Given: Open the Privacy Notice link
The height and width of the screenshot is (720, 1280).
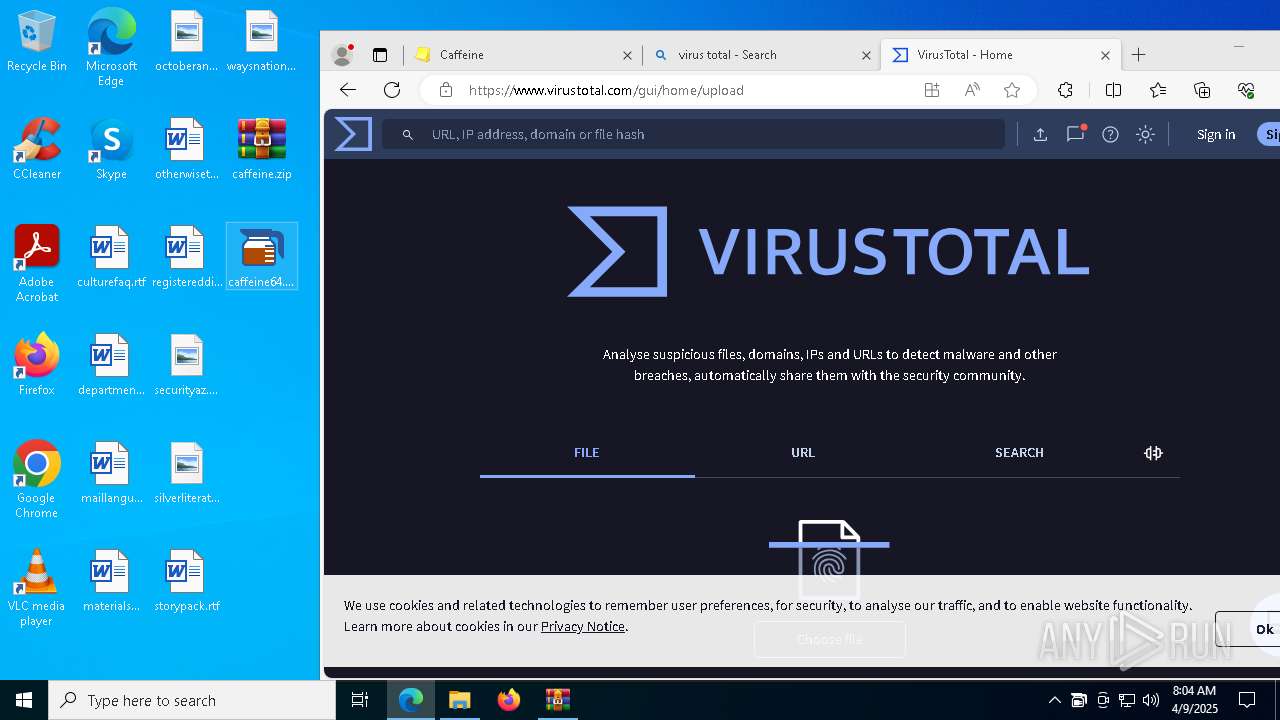Looking at the screenshot, I should (x=583, y=627).
